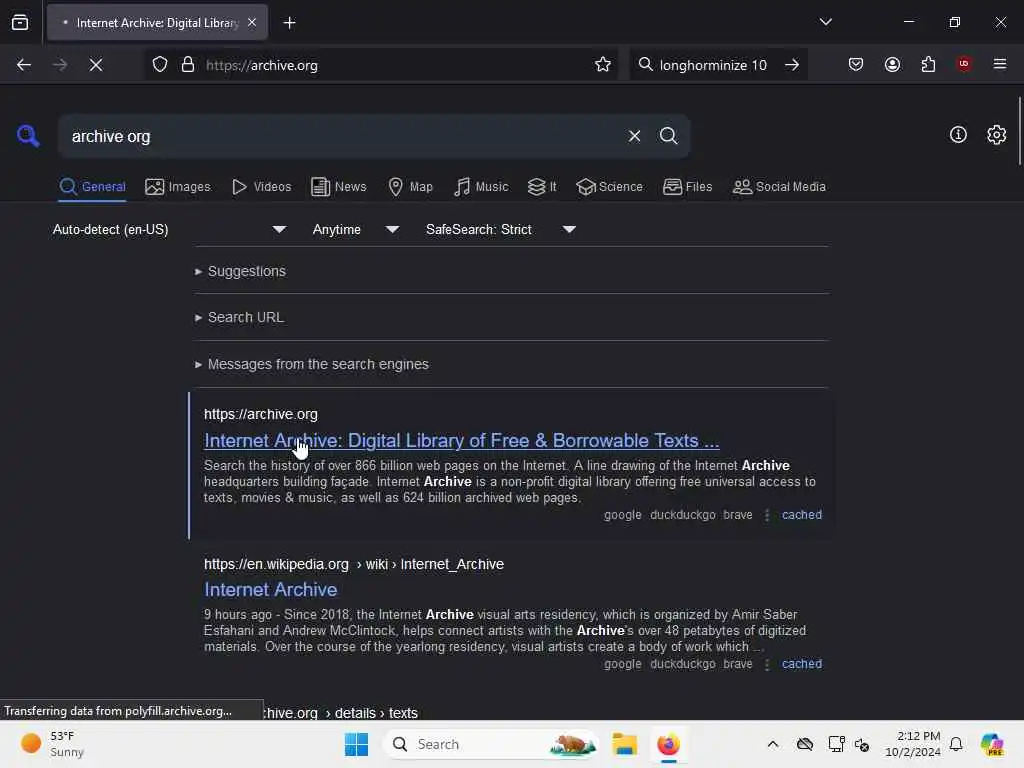Show hidden system tray icons
Viewport: 1024px width, 768px height.
coord(773,744)
